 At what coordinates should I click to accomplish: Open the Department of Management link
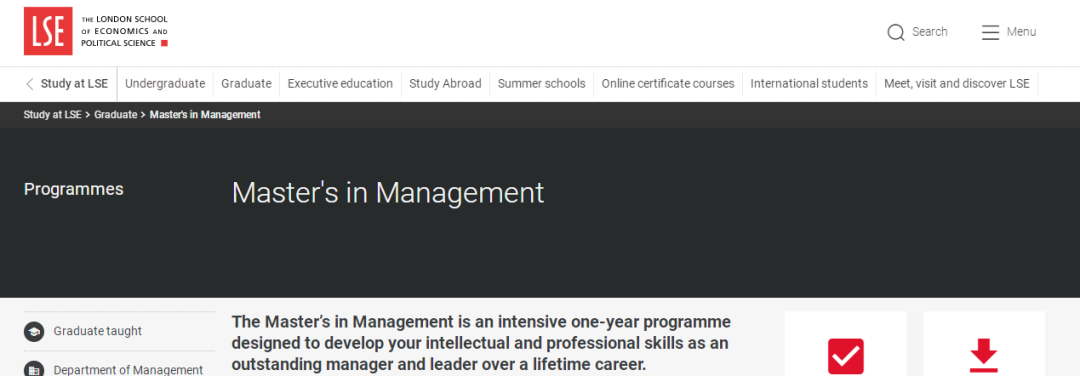tap(128, 370)
